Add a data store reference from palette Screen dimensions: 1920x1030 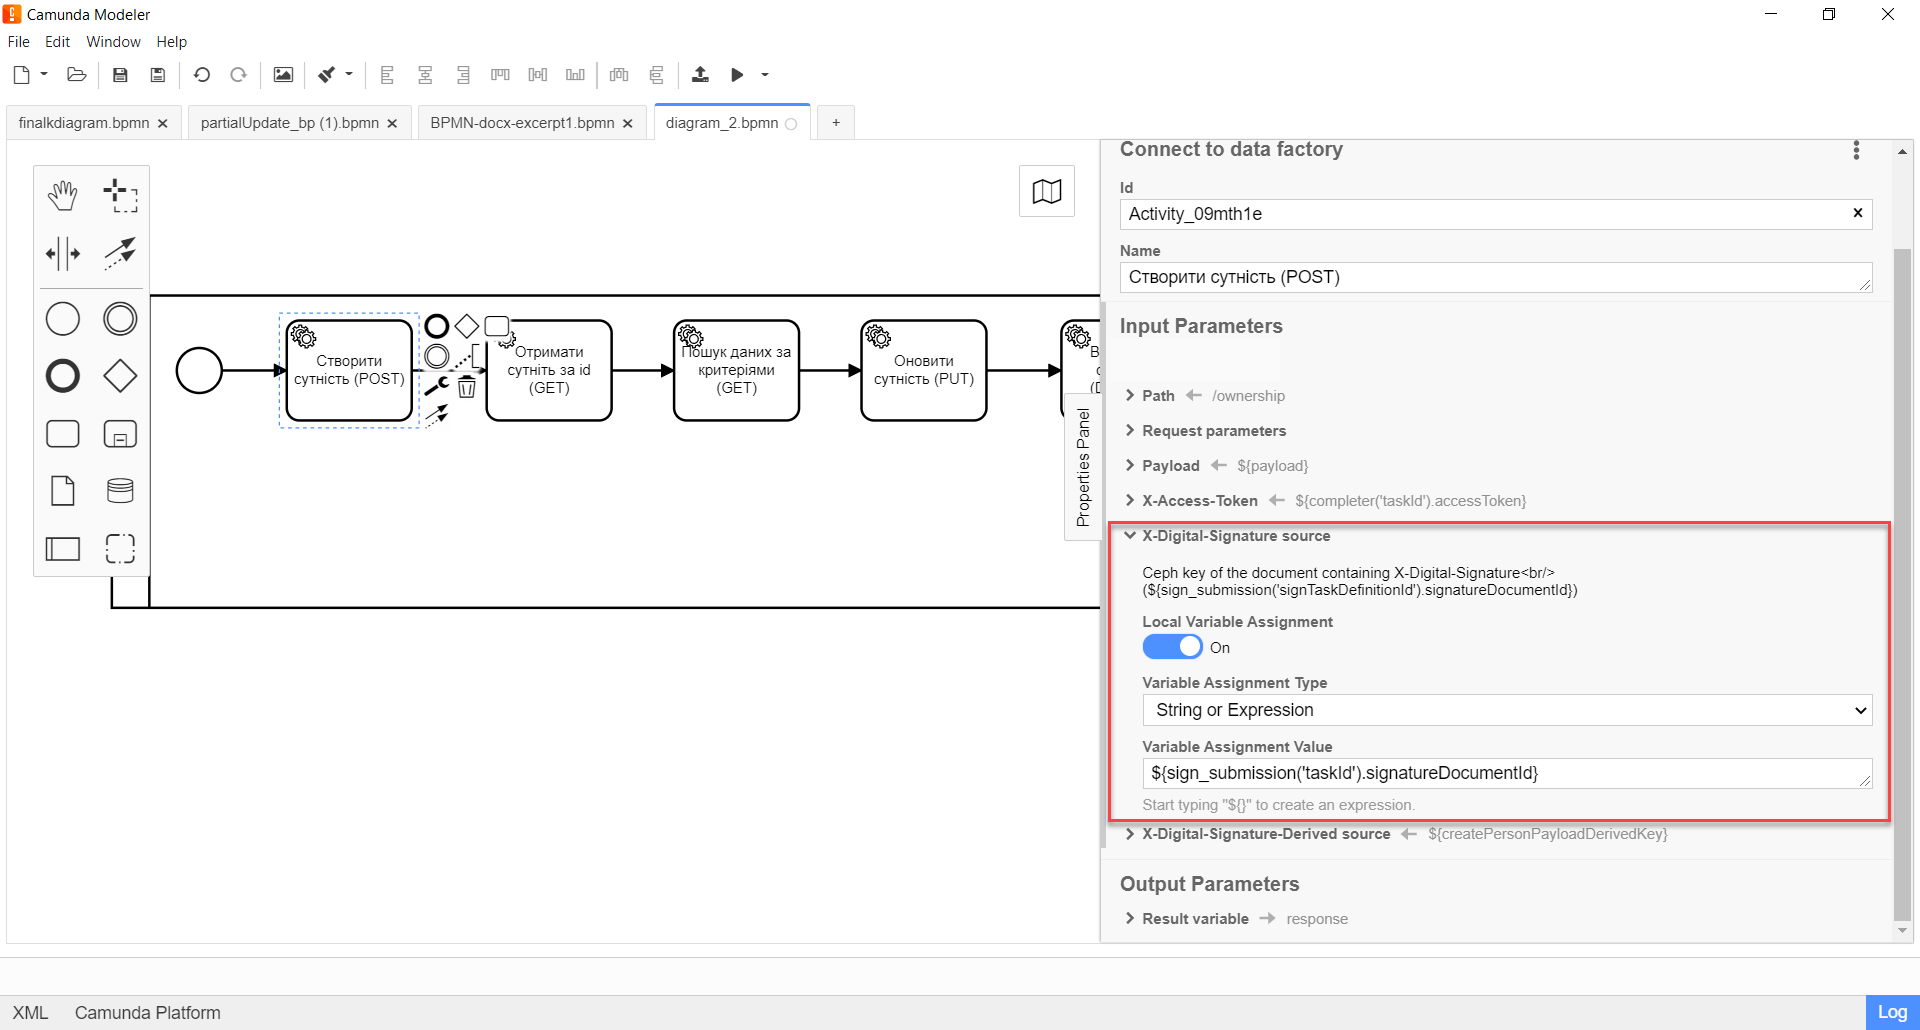tap(120, 491)
